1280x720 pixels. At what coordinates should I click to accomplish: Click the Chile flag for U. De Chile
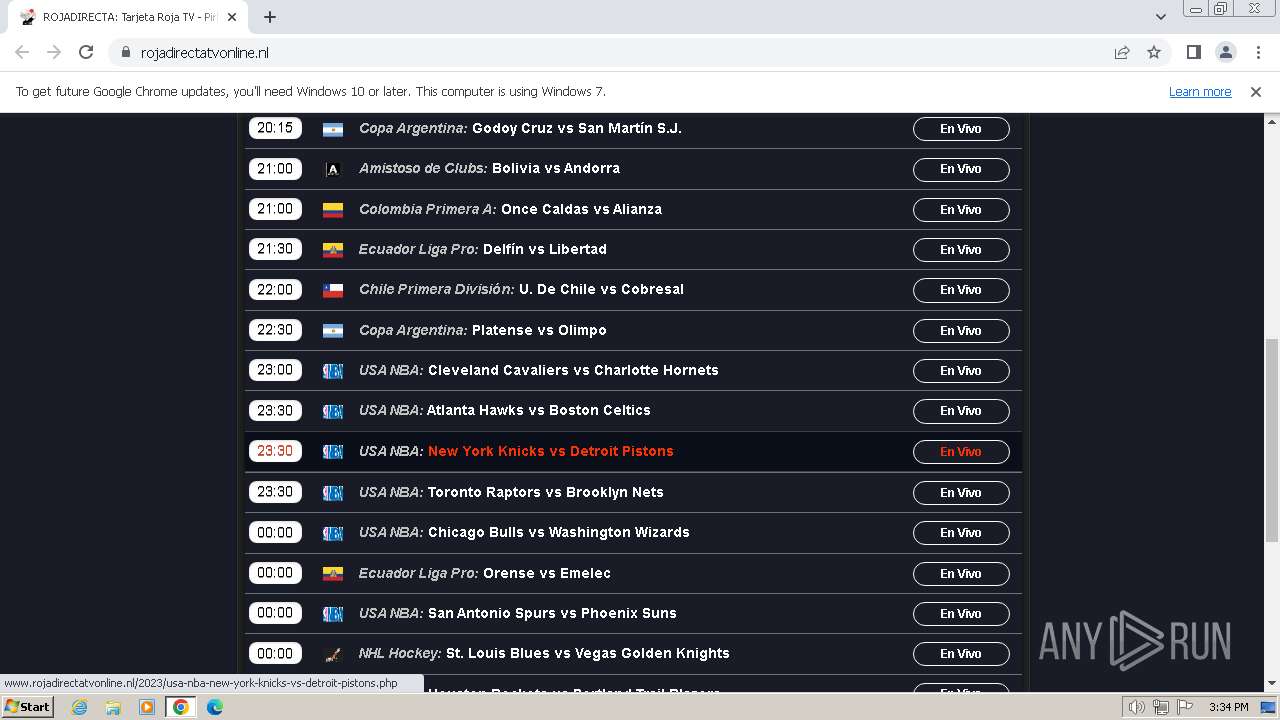coord(333,290)
